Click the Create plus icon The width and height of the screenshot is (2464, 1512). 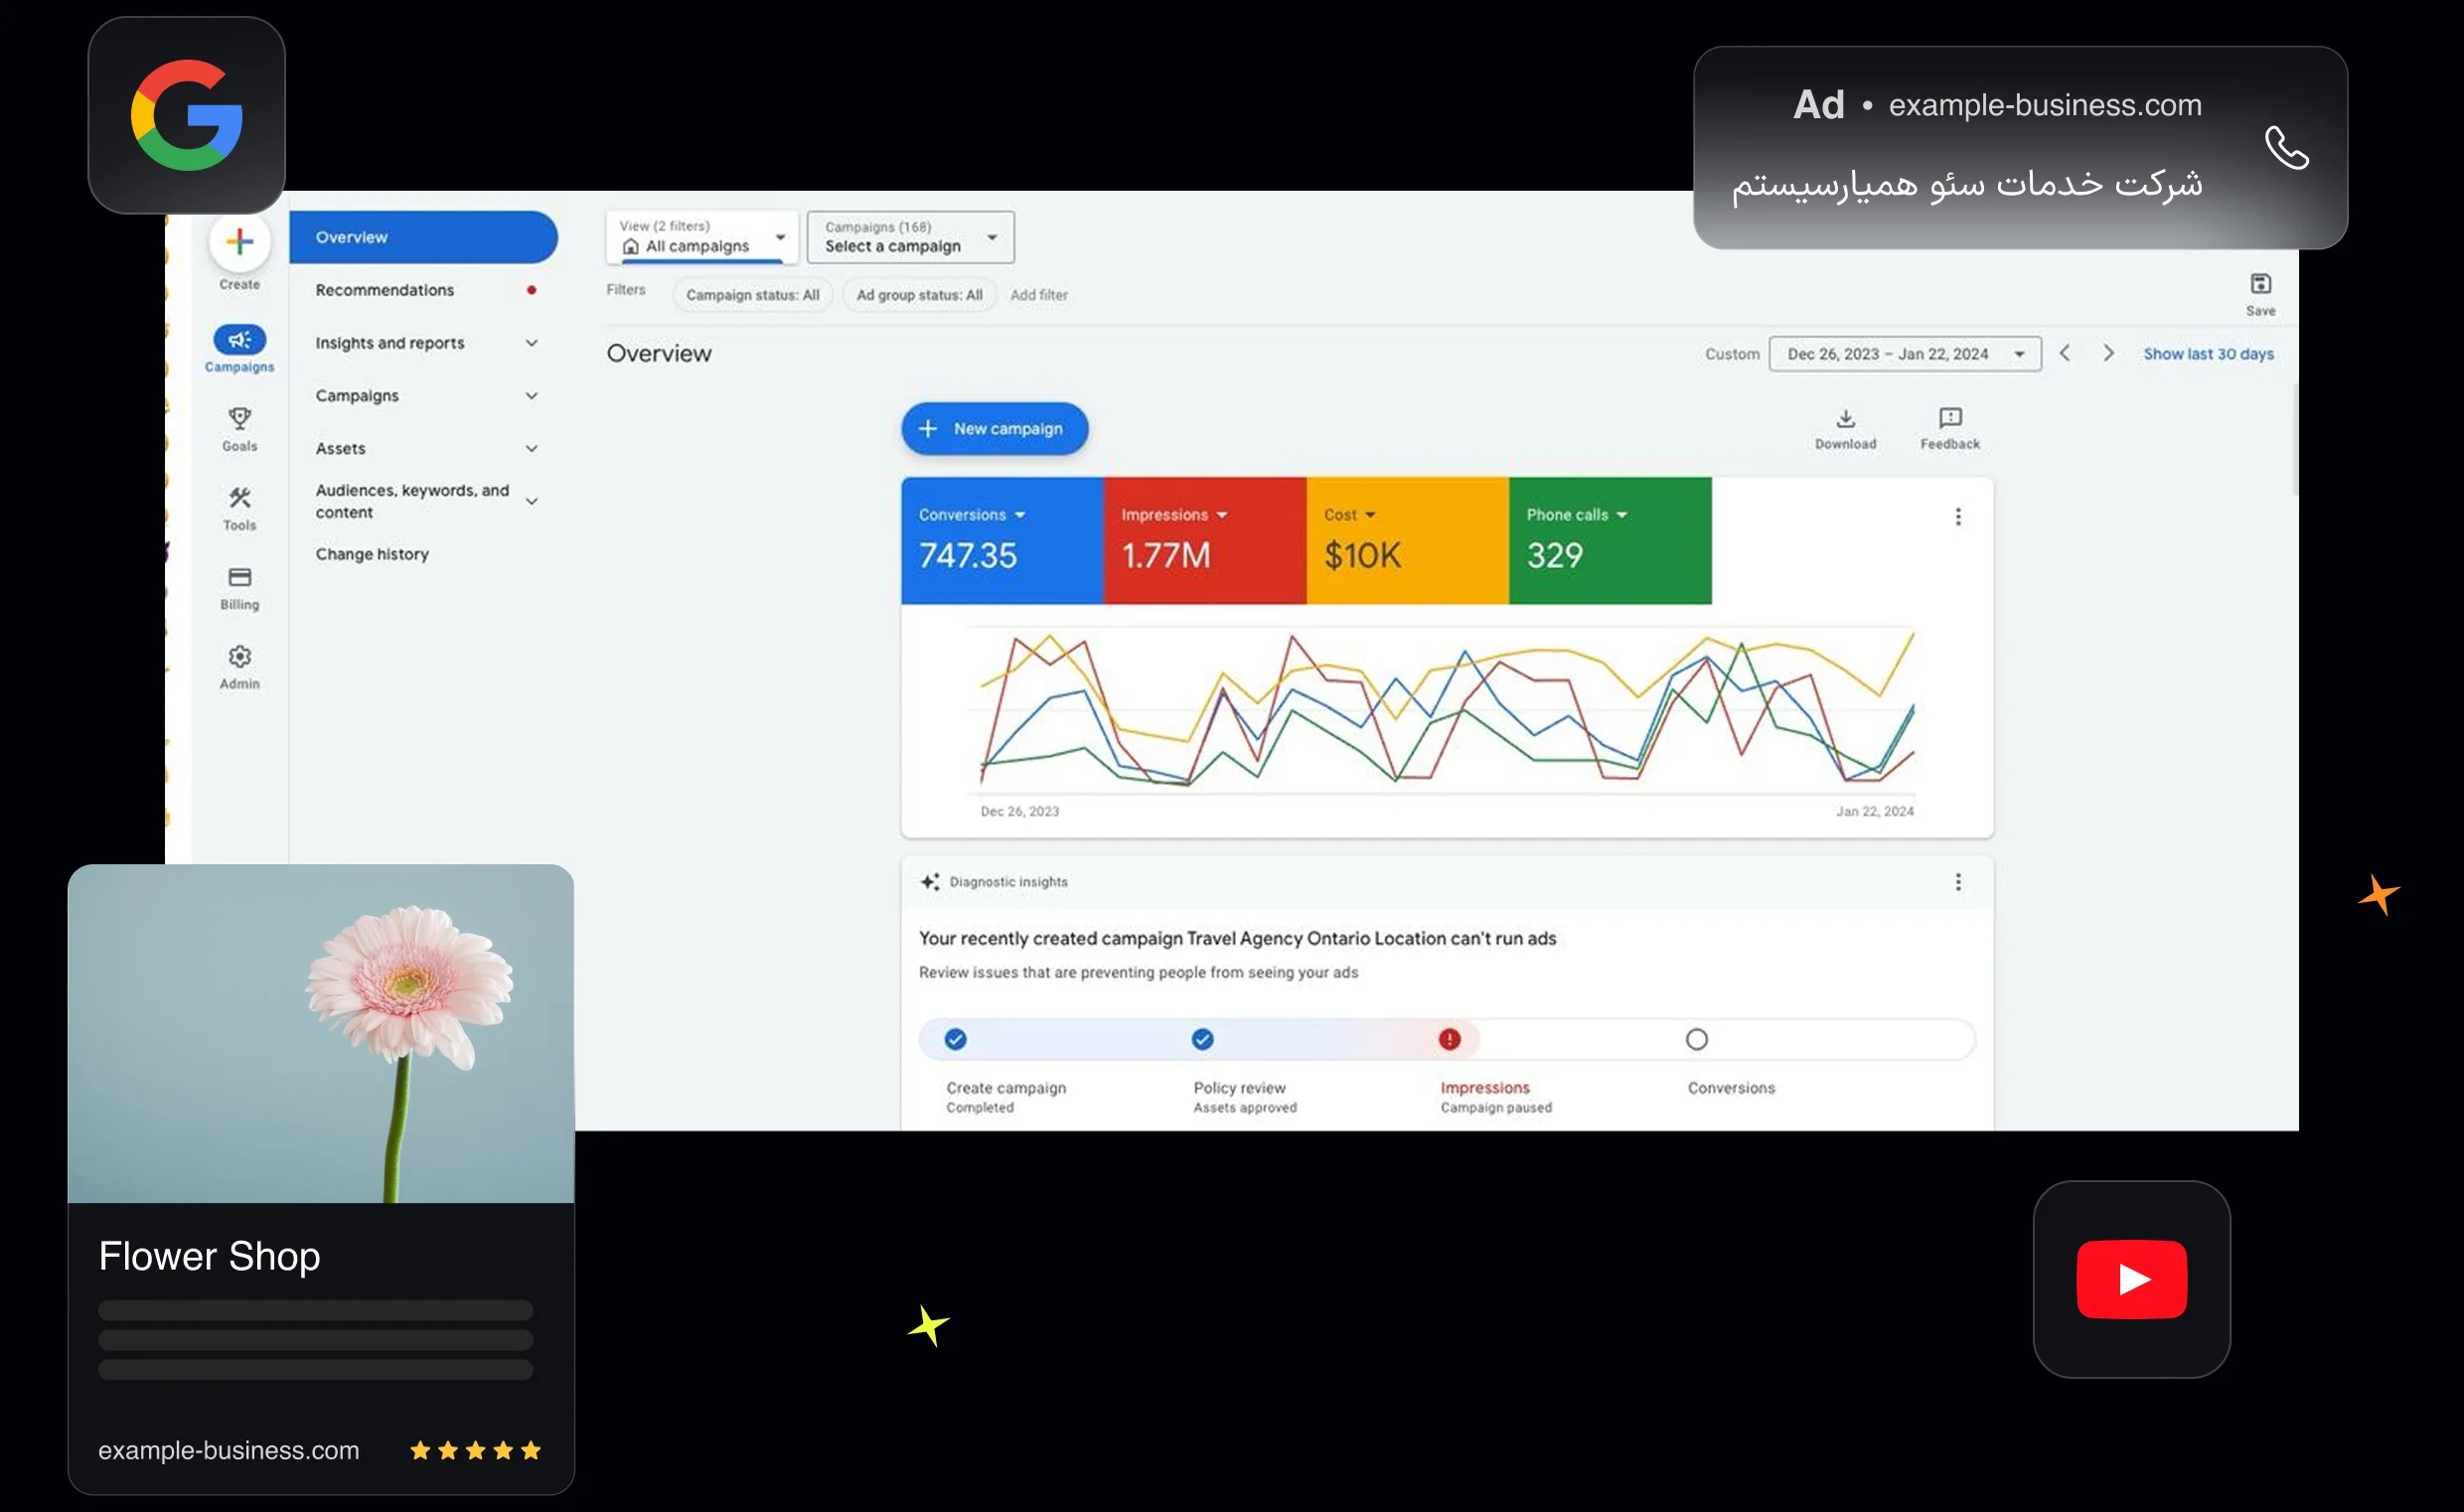(x=239, y=242)
